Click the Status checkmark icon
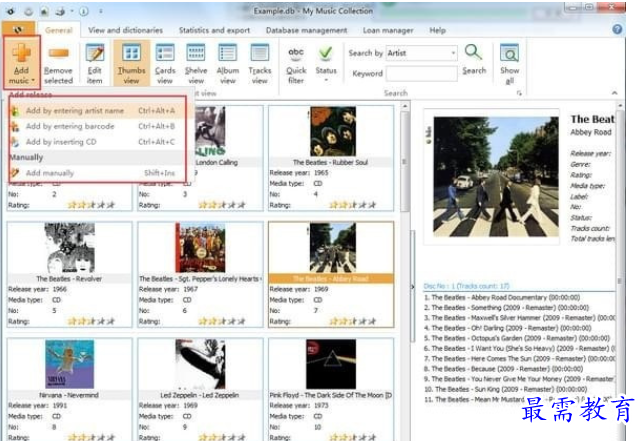 326,53
